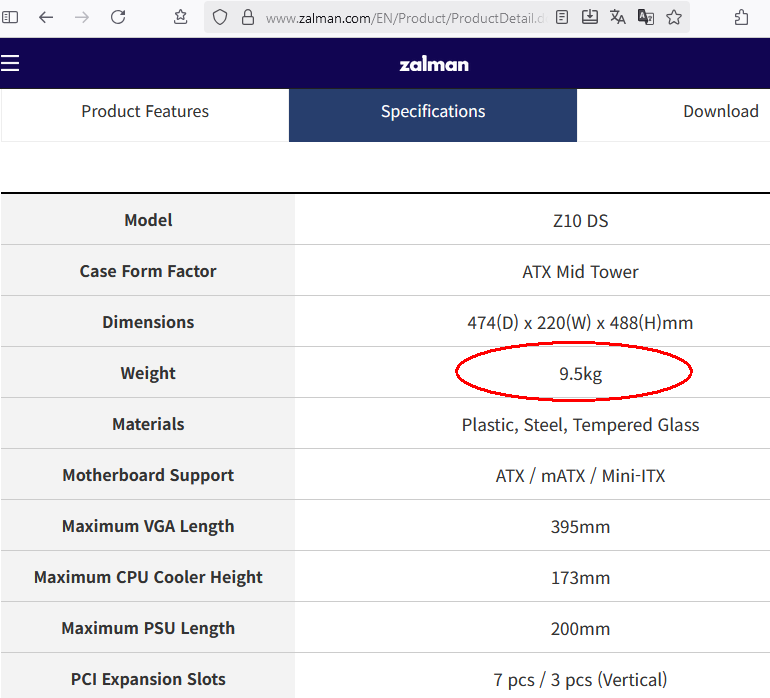Switch to the Product Features tab
This screenshot has height=698, width=770.
coord(145,112)
